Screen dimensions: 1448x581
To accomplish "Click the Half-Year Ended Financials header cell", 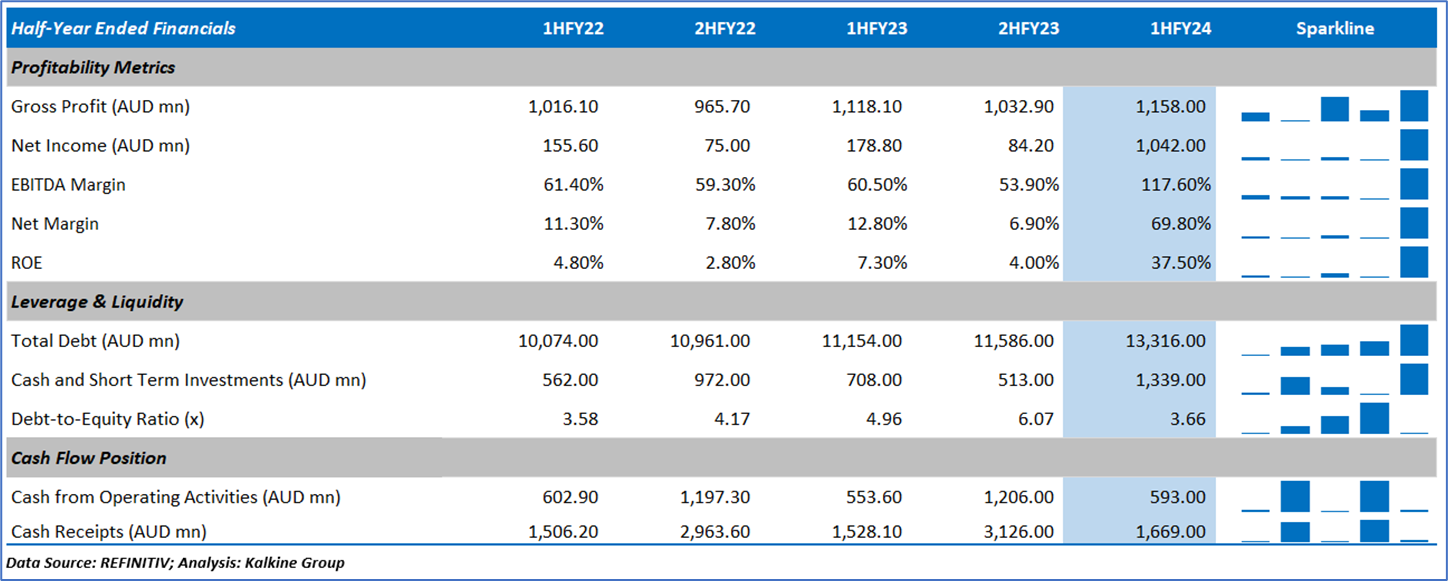I will 123,28.
